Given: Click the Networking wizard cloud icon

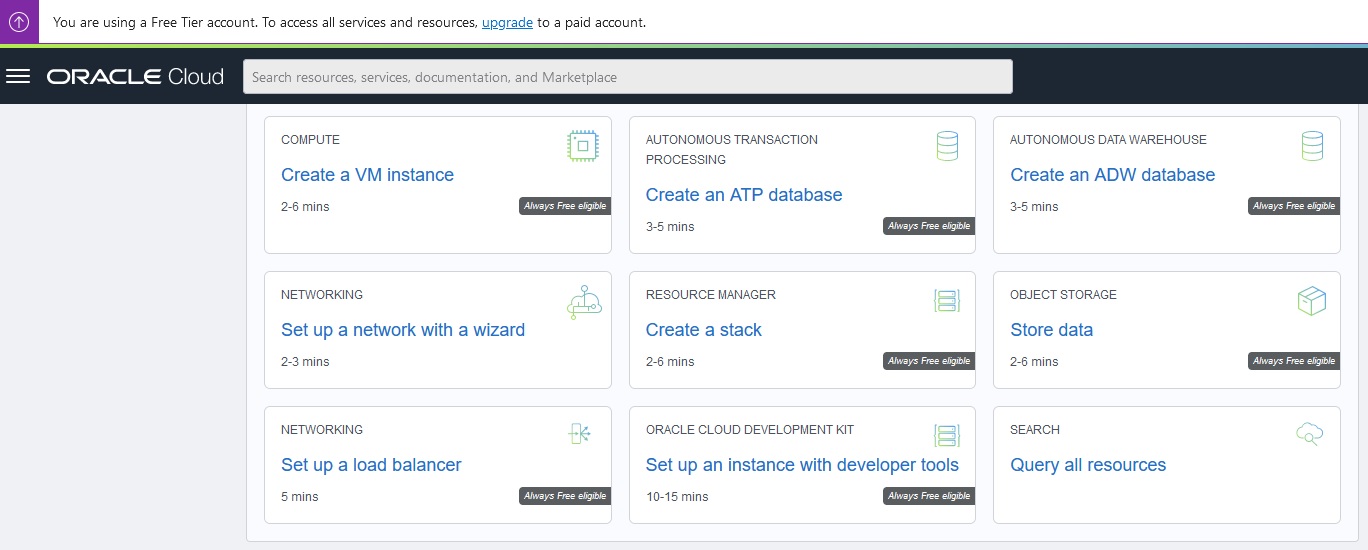Looking at the screenshot, I should tap(584, 301).
